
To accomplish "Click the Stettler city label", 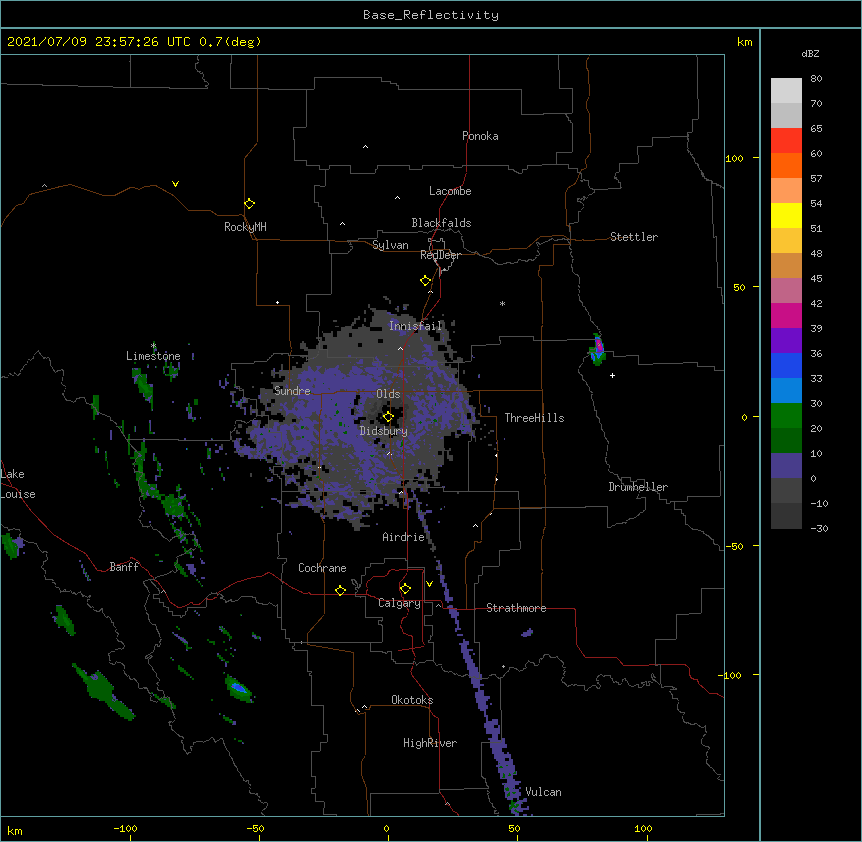I will point(634,237).
